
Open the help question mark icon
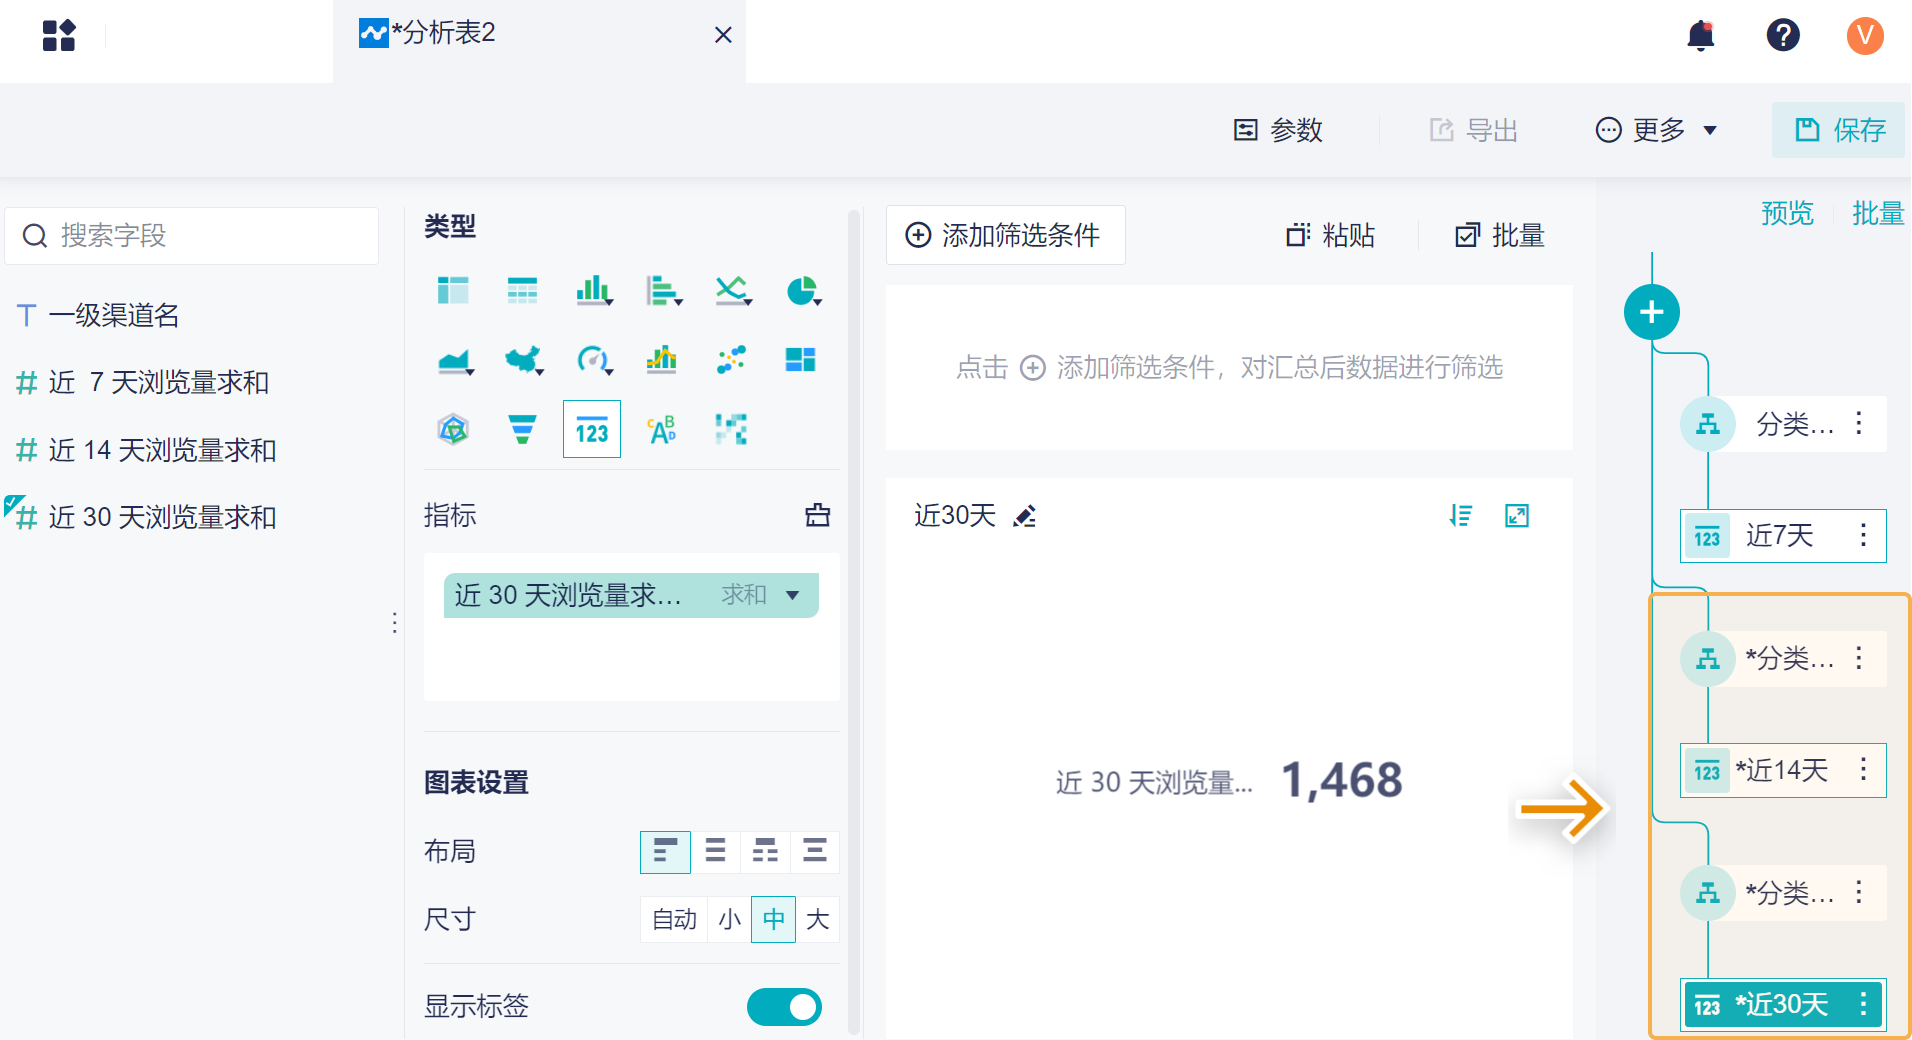(x=1783, y=36)
